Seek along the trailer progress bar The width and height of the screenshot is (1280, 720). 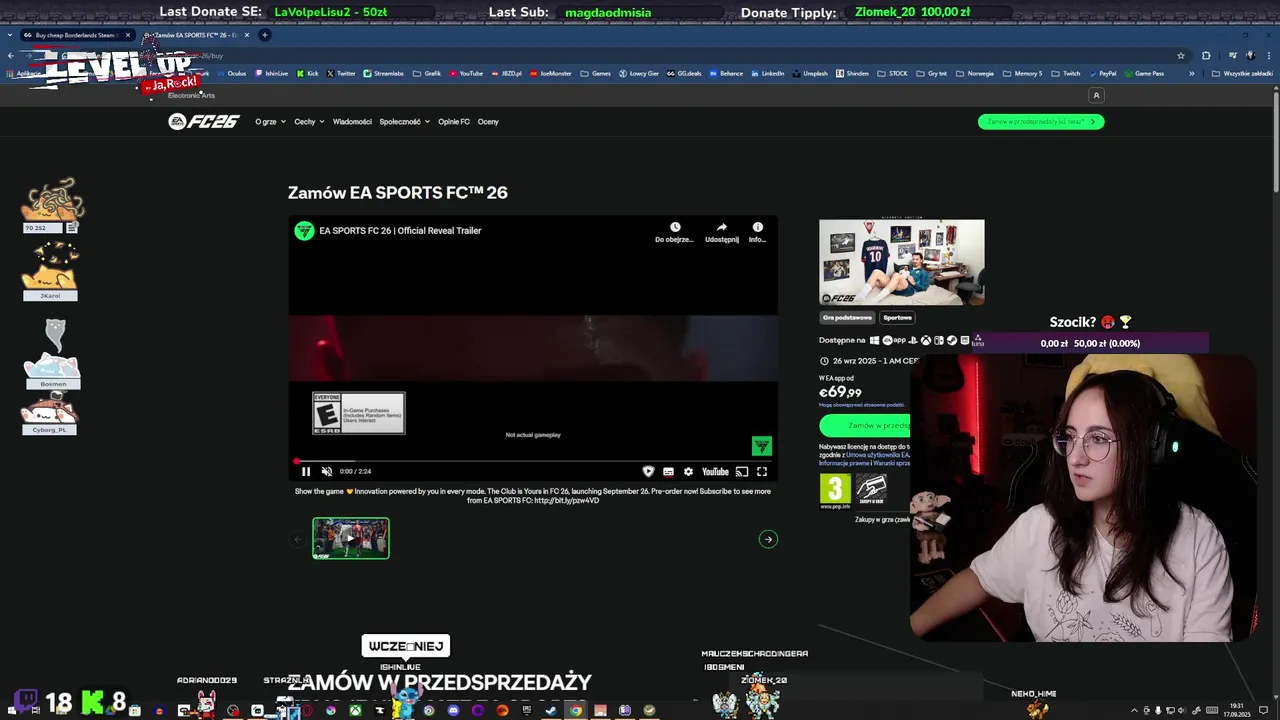(x=533, y=461)
